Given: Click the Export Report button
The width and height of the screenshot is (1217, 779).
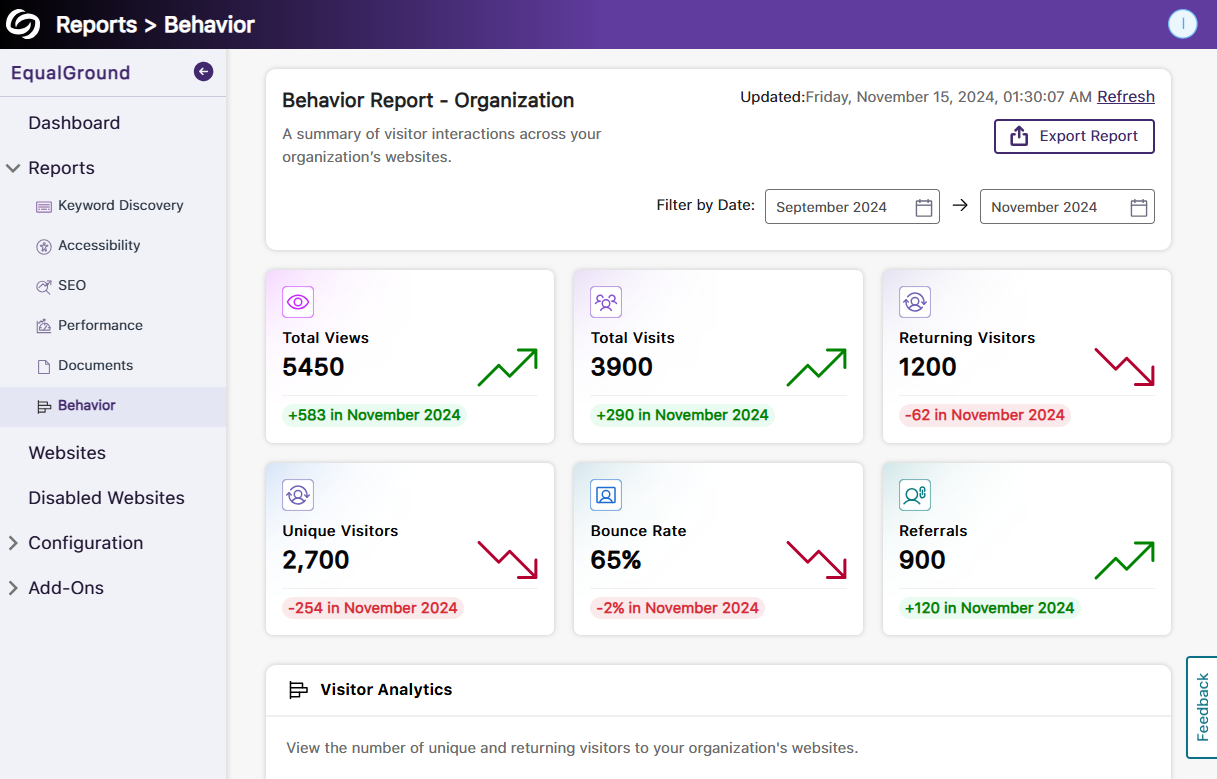Looking at the screenshot, I should [1074, 136].
